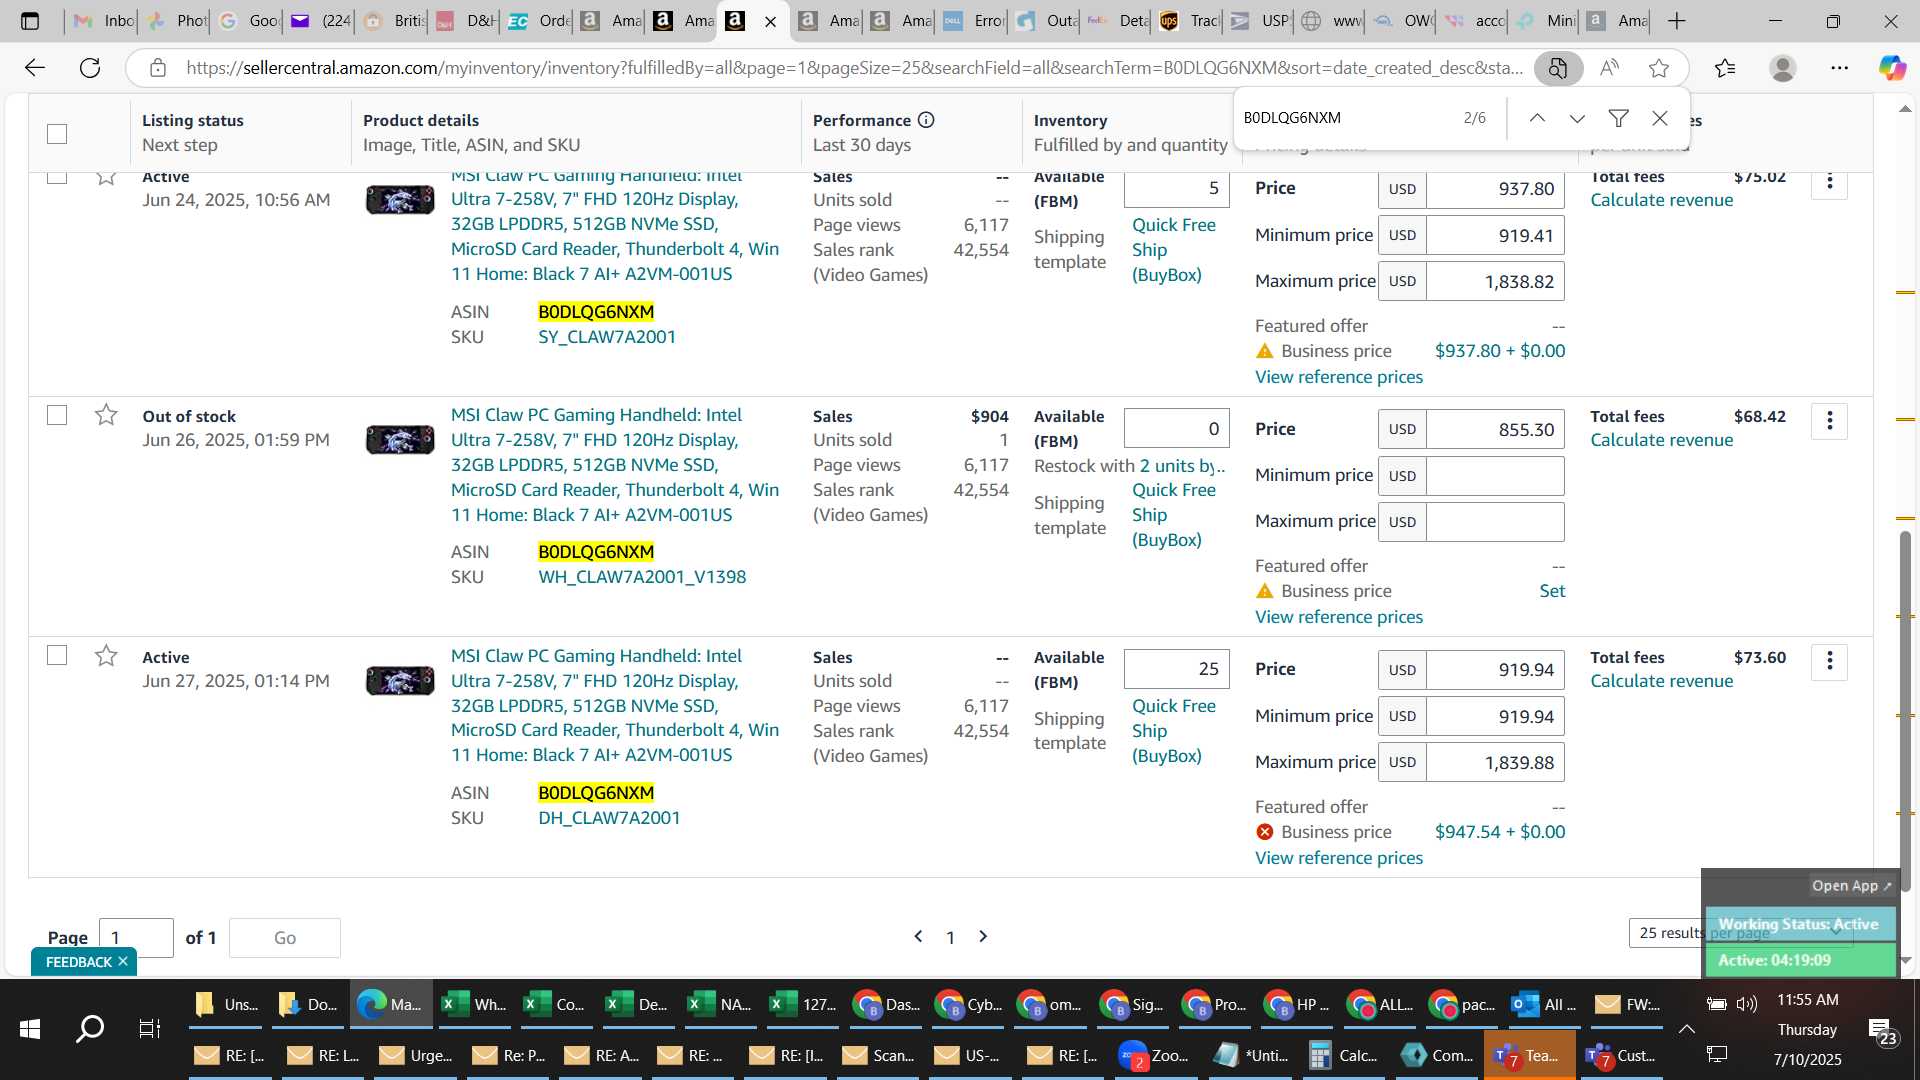
Task: Go to previous find-on-page match
Action: (x=1537, y=118)
